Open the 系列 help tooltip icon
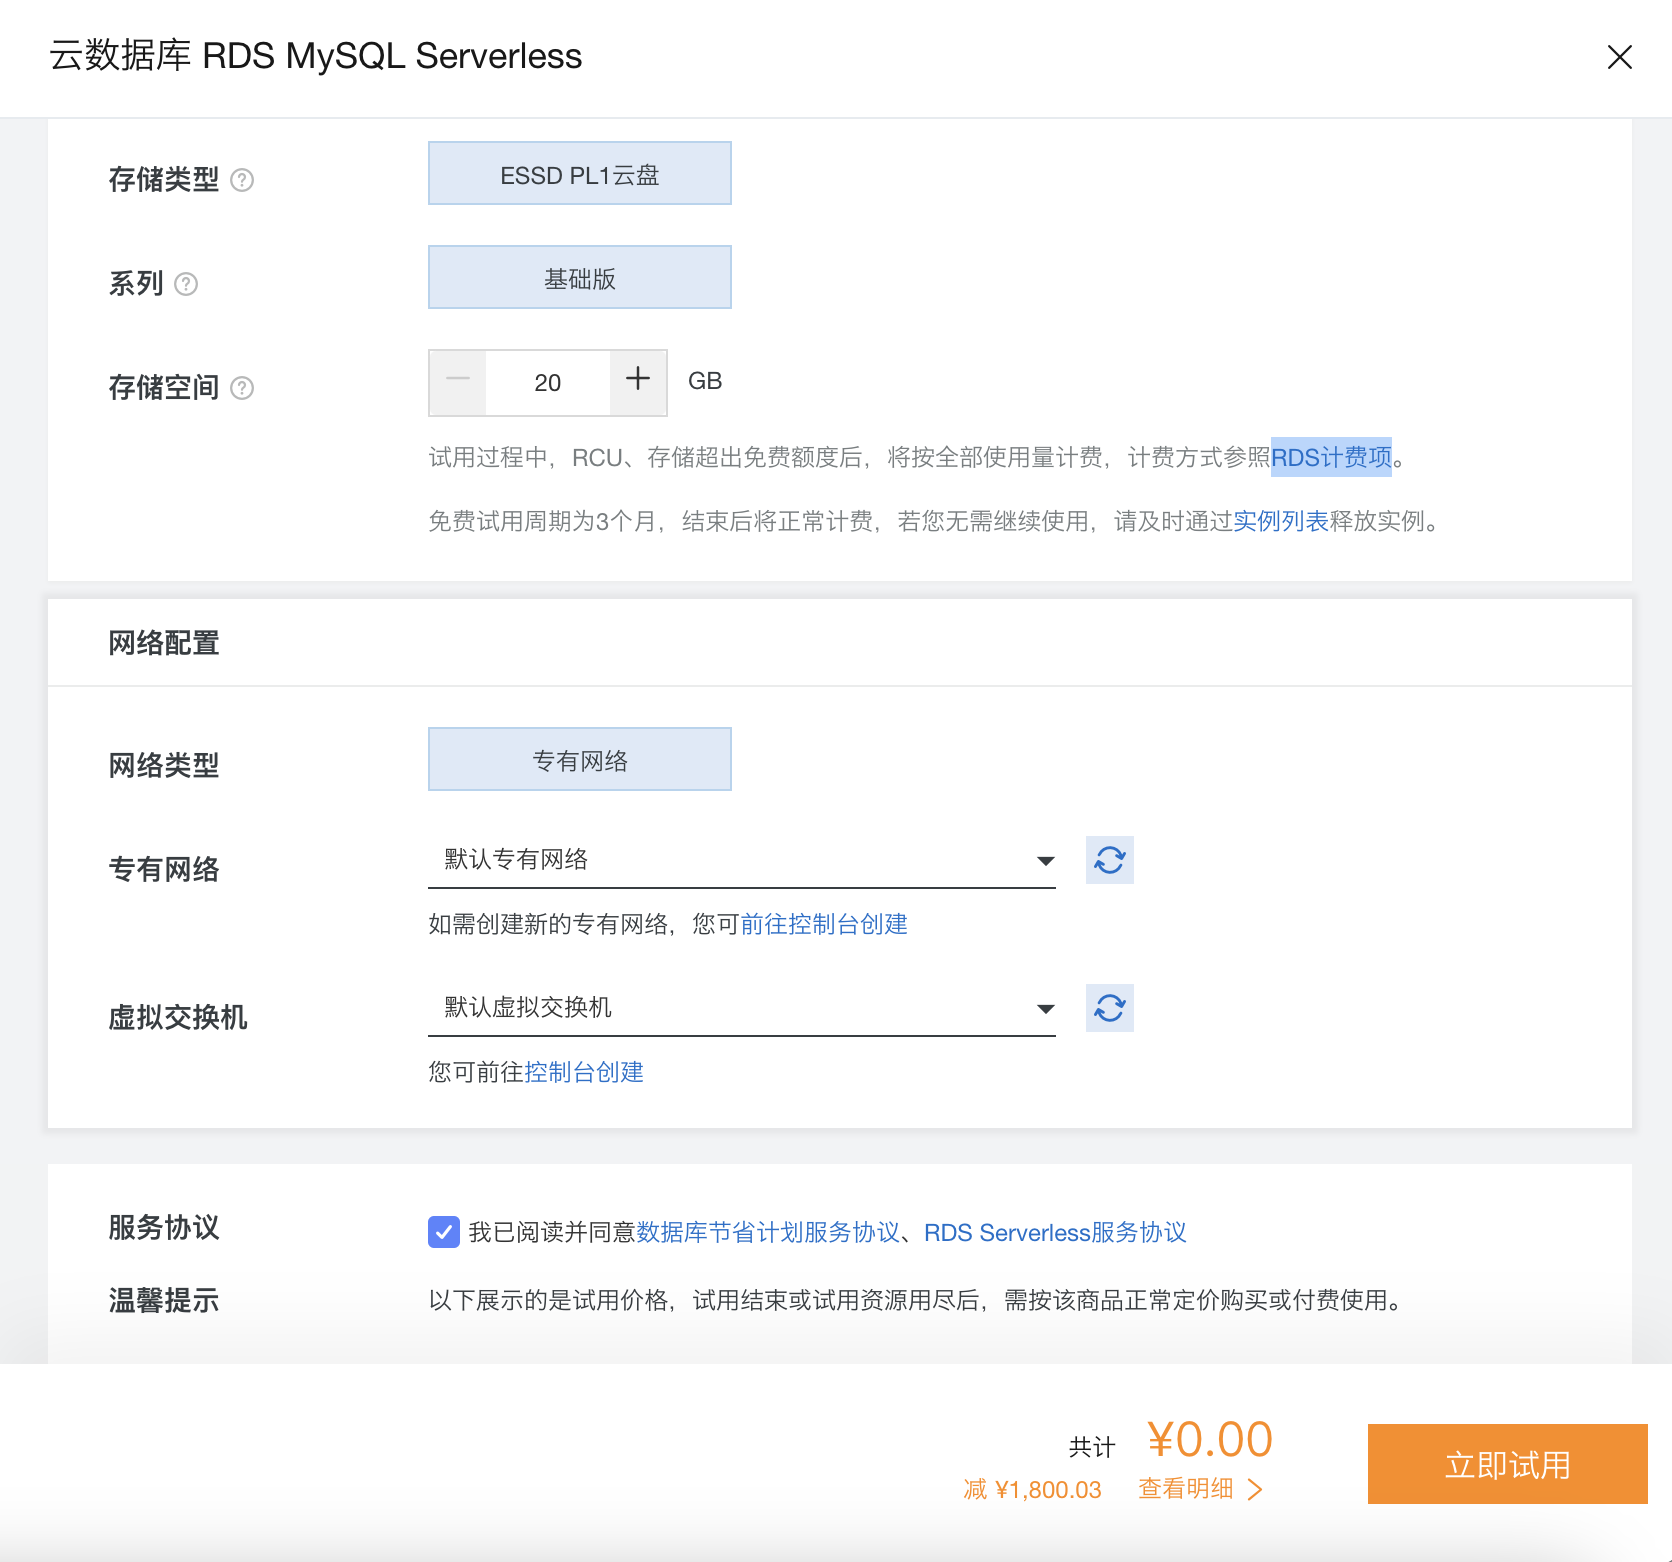 click(x=186, y=285)
